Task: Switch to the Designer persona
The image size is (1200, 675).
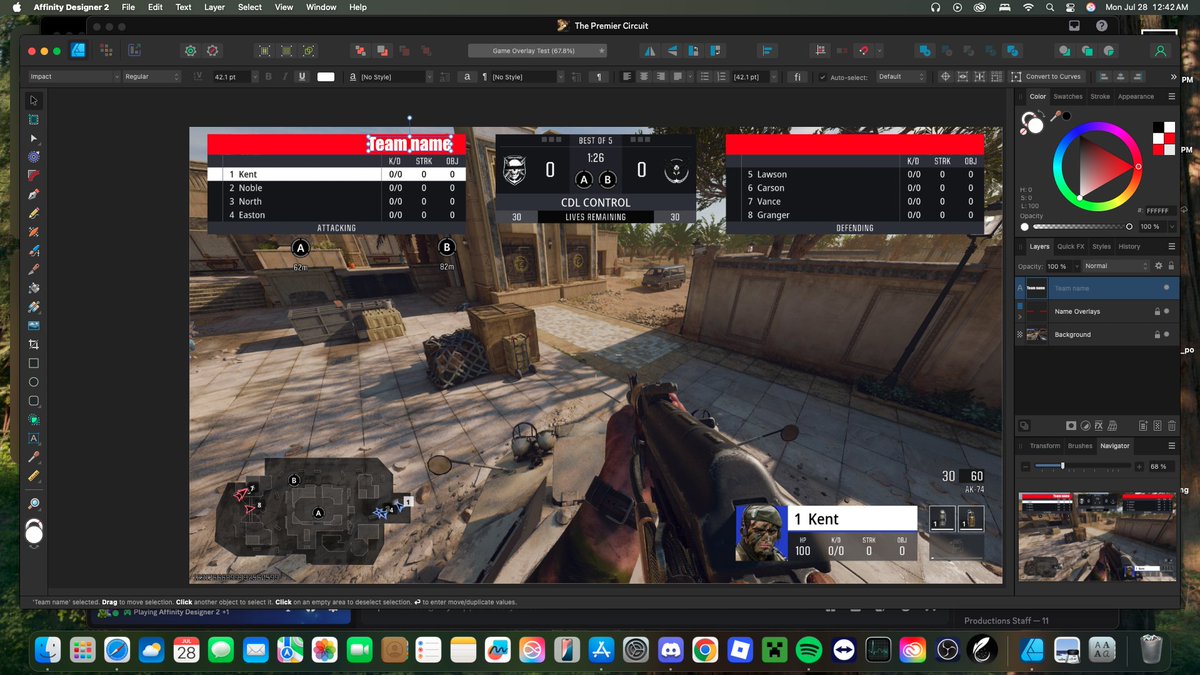Action: tap(78, 50)
